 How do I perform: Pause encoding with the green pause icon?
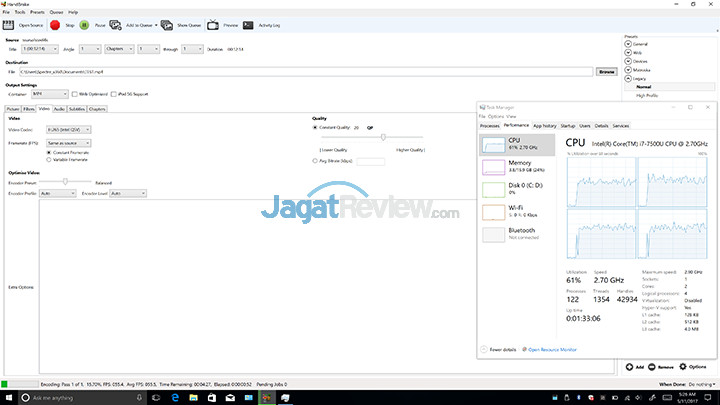84,25
